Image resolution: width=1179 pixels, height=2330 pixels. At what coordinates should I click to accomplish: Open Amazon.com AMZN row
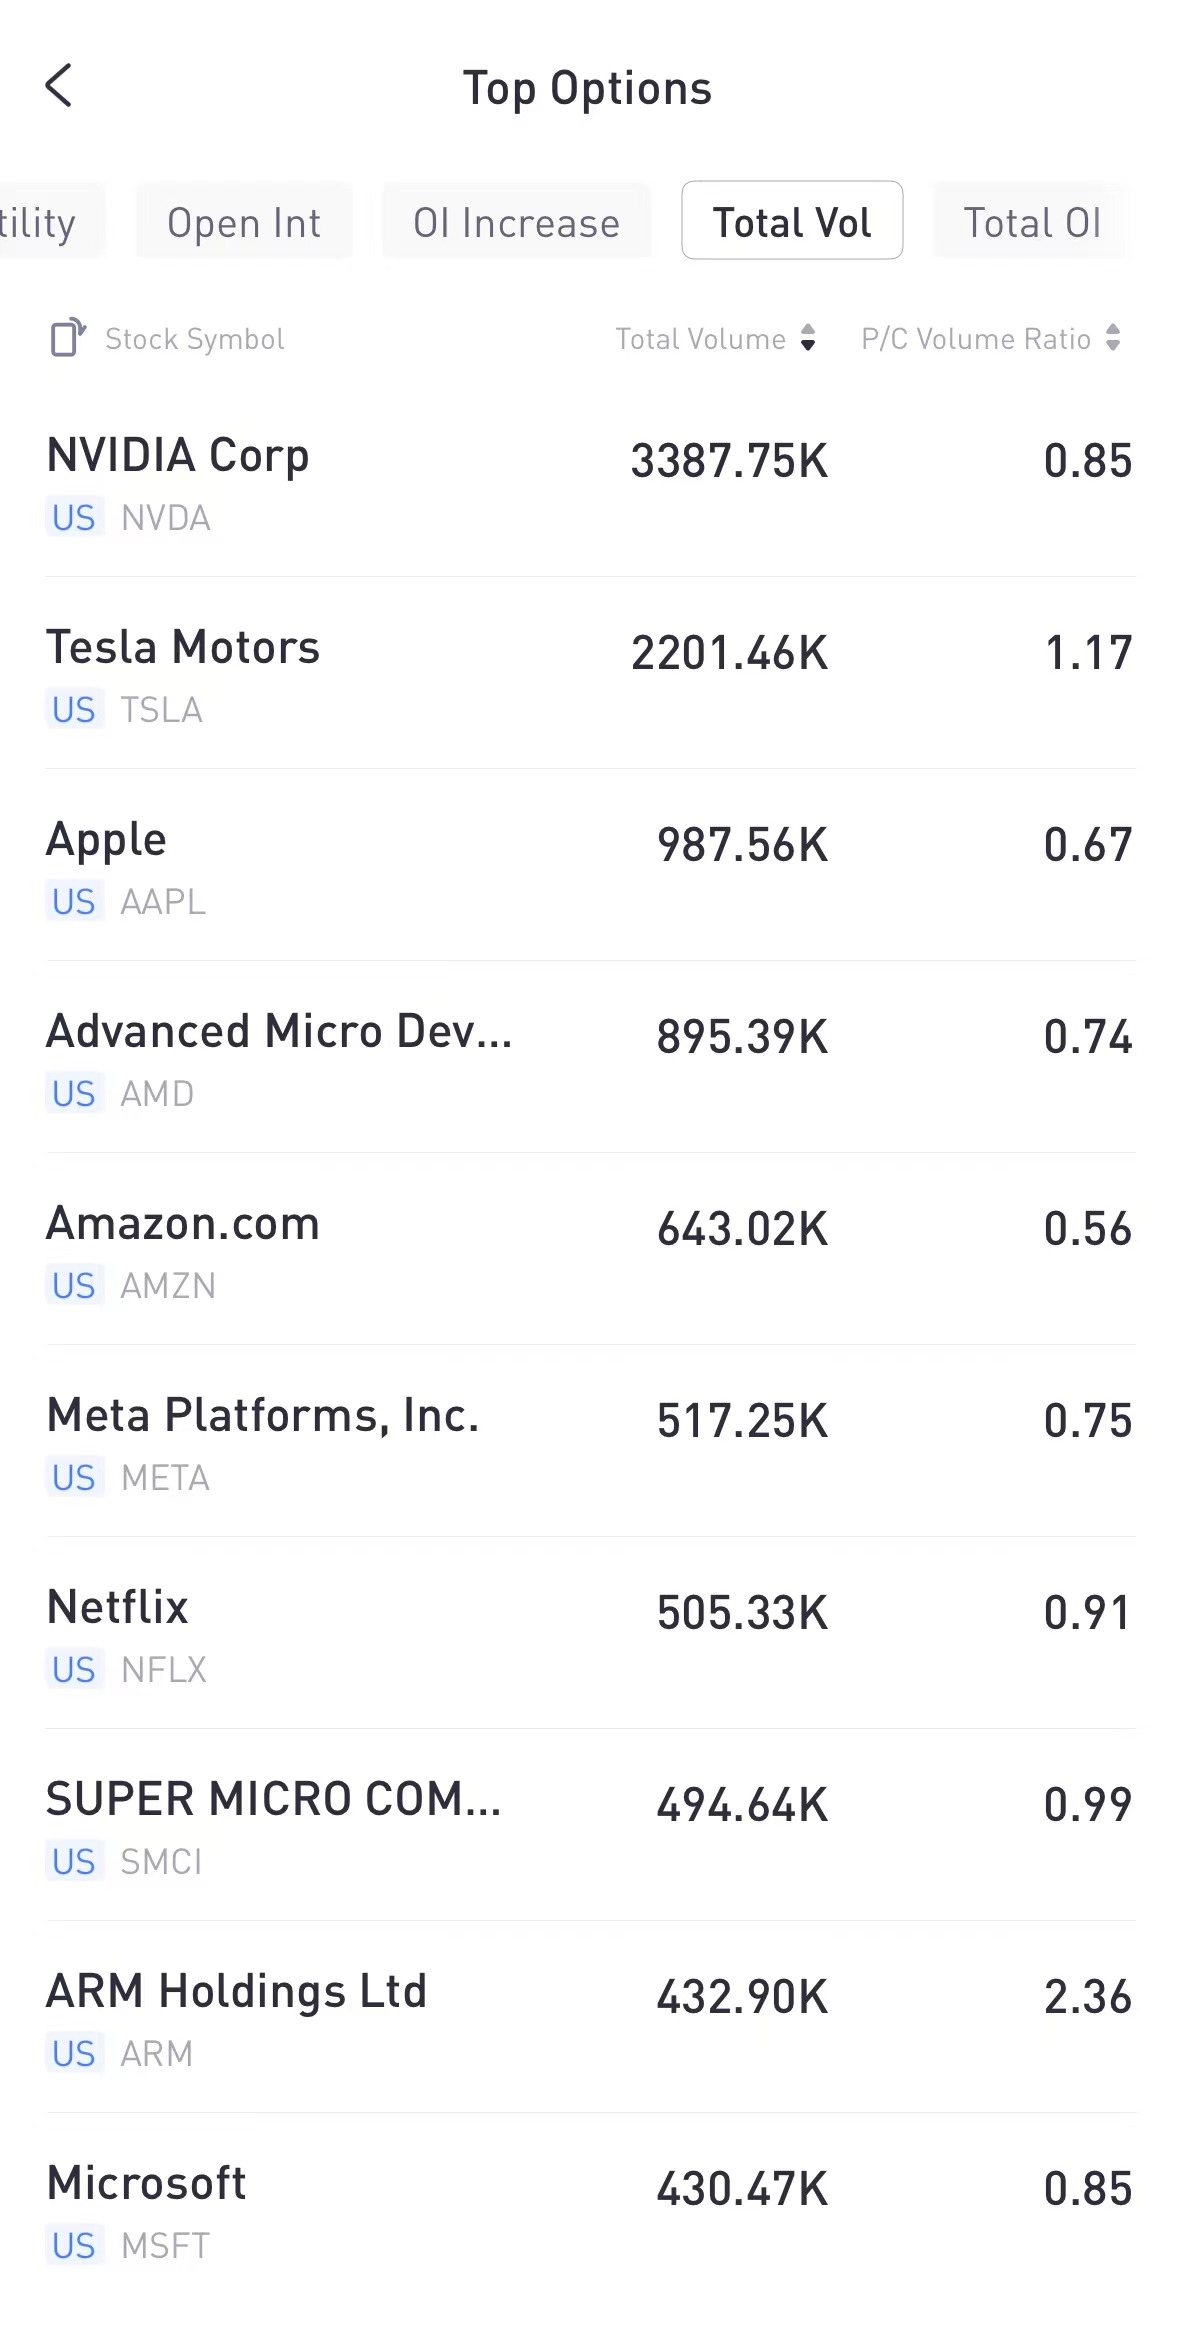590,1250
